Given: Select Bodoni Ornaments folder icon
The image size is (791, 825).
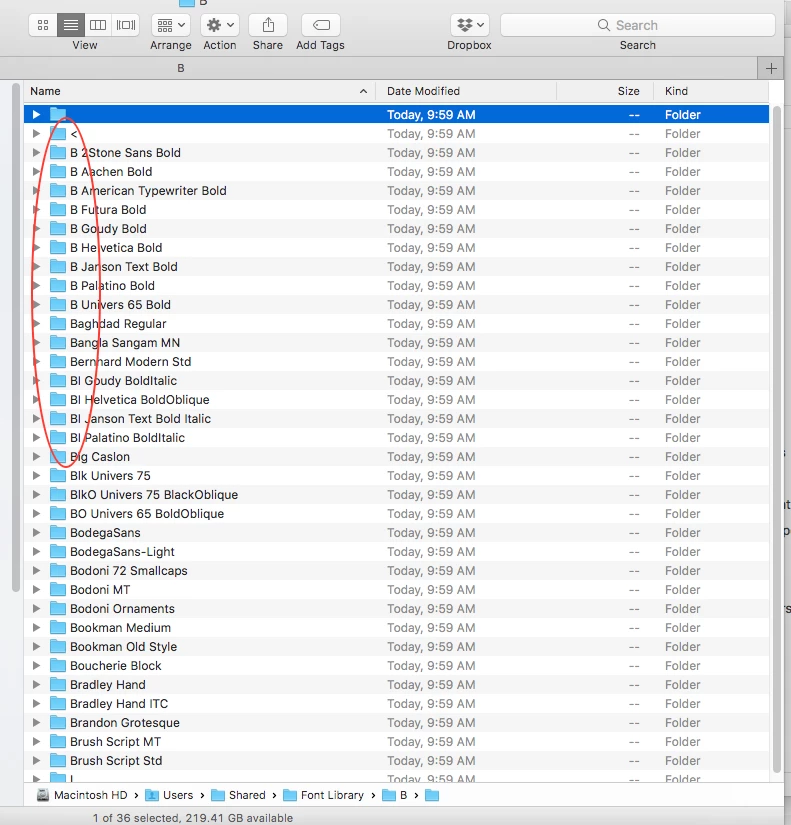Looking at the screenshot, I should click(x=58, y=608).
